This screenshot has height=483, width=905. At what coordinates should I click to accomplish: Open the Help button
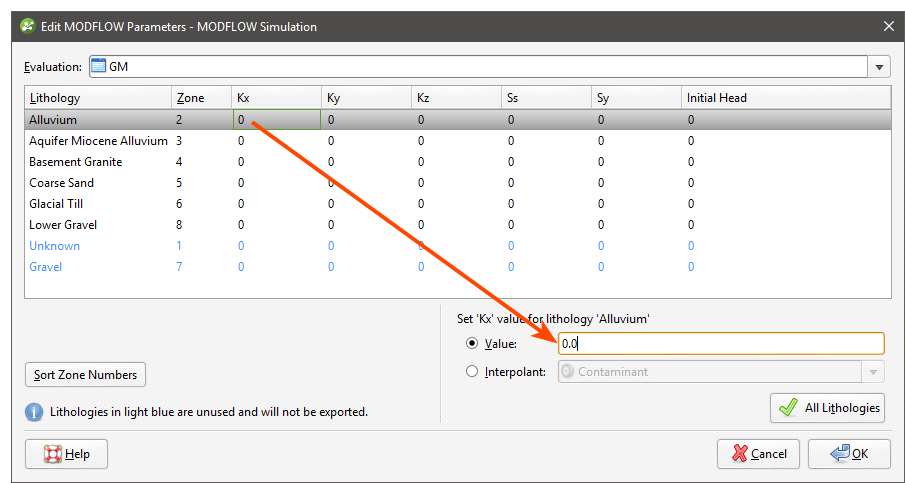point(66,454)
